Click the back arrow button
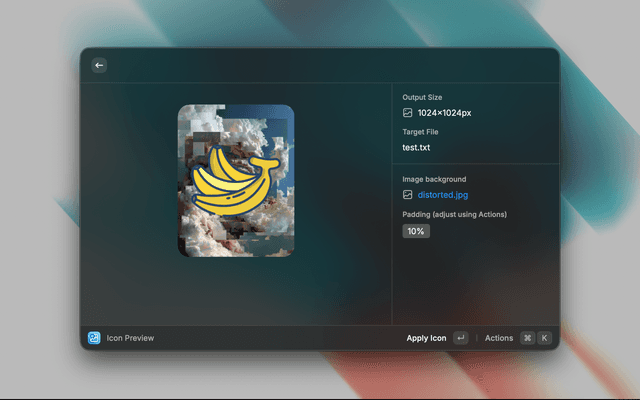Screen dimensions: 640x400 point(99,65)
